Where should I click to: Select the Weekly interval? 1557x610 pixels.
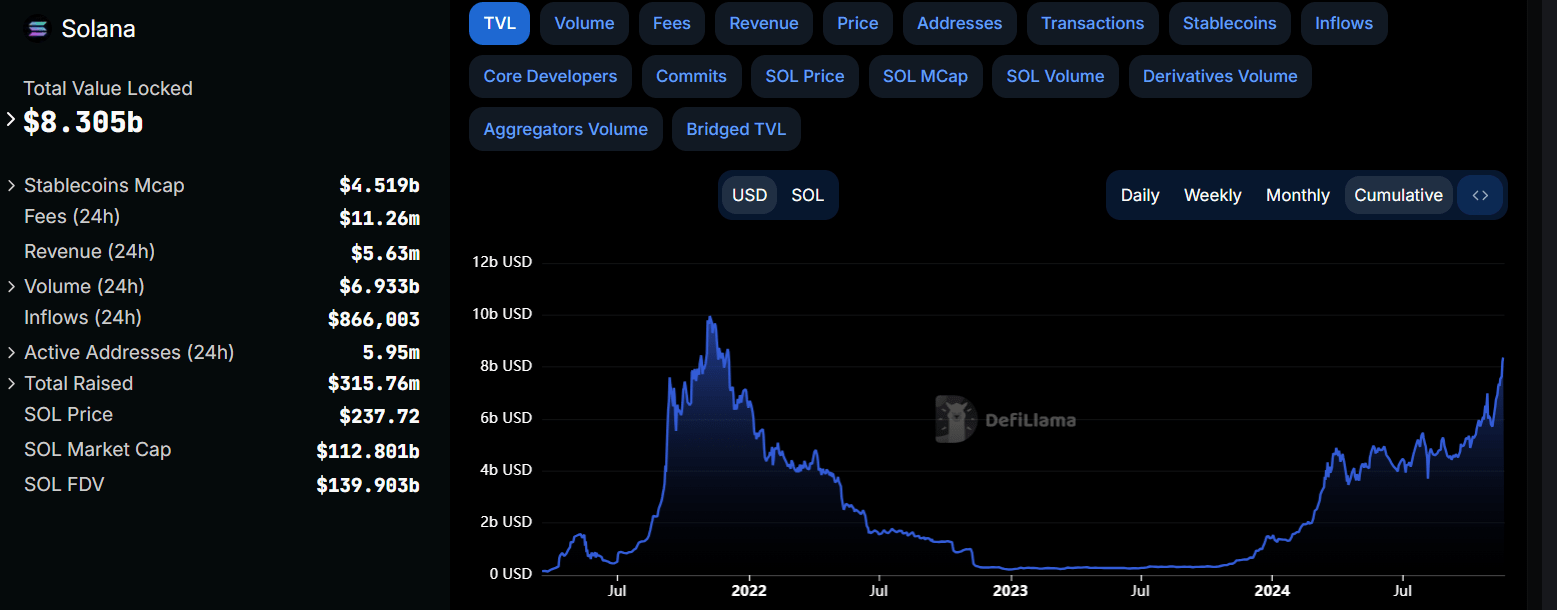[x=1212, y=195]
